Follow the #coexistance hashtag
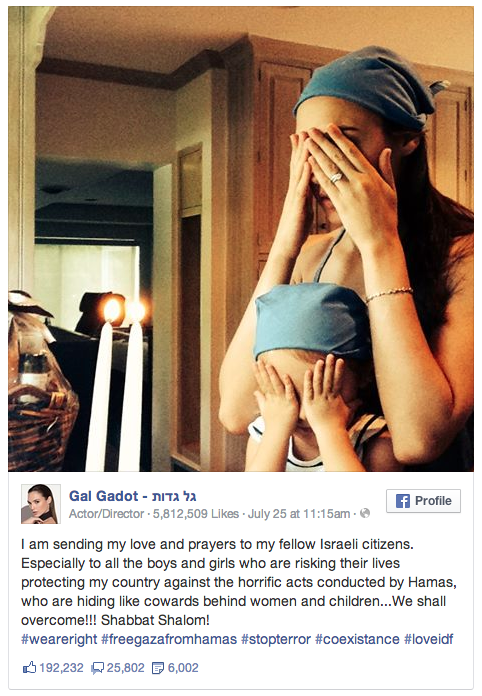Image resolution: width=482 pixels, height=696 pixels. [357, 639]
